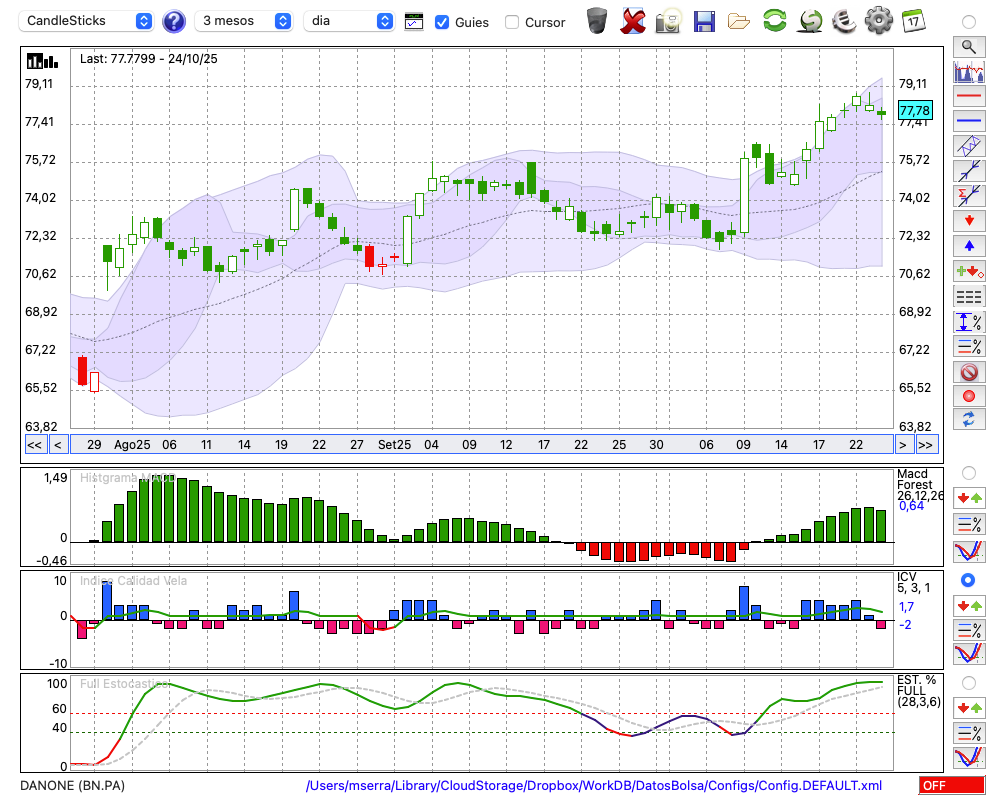The height and width of the screenshot is (800, 1000).
Task: Select the red down arrow marker tool
Action: pyautogui.click(x=968, y=221)
